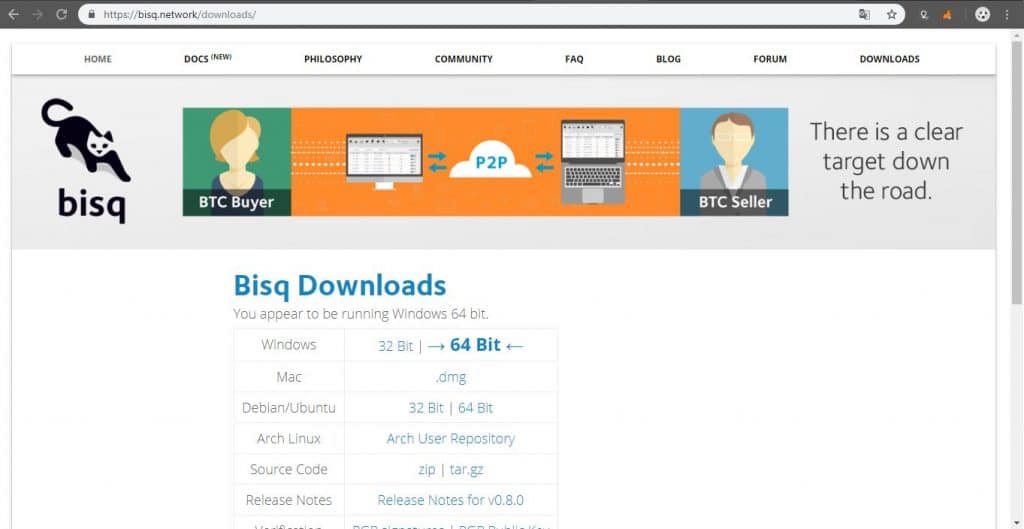This screenshot has width=1024, height=529.
Task: Click the browser forward arrow
Action: pos(37,14)
